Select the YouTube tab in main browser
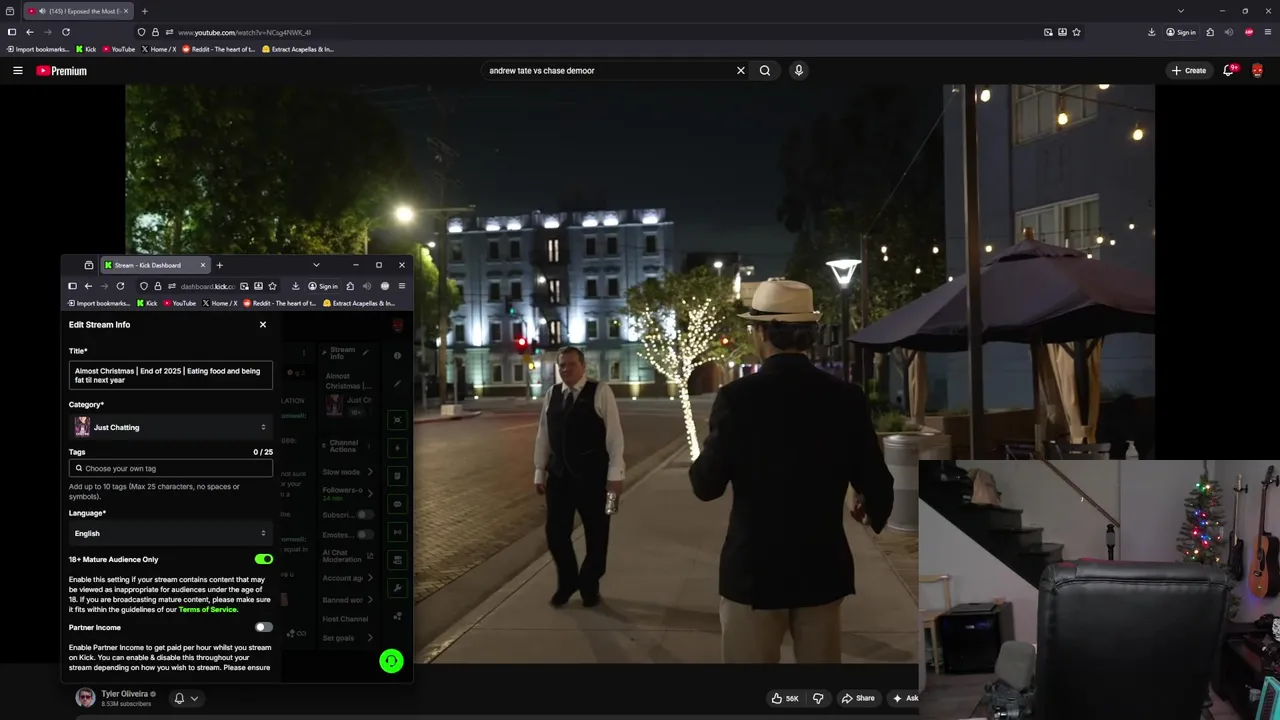1280x720 pixels. point(78,11)
